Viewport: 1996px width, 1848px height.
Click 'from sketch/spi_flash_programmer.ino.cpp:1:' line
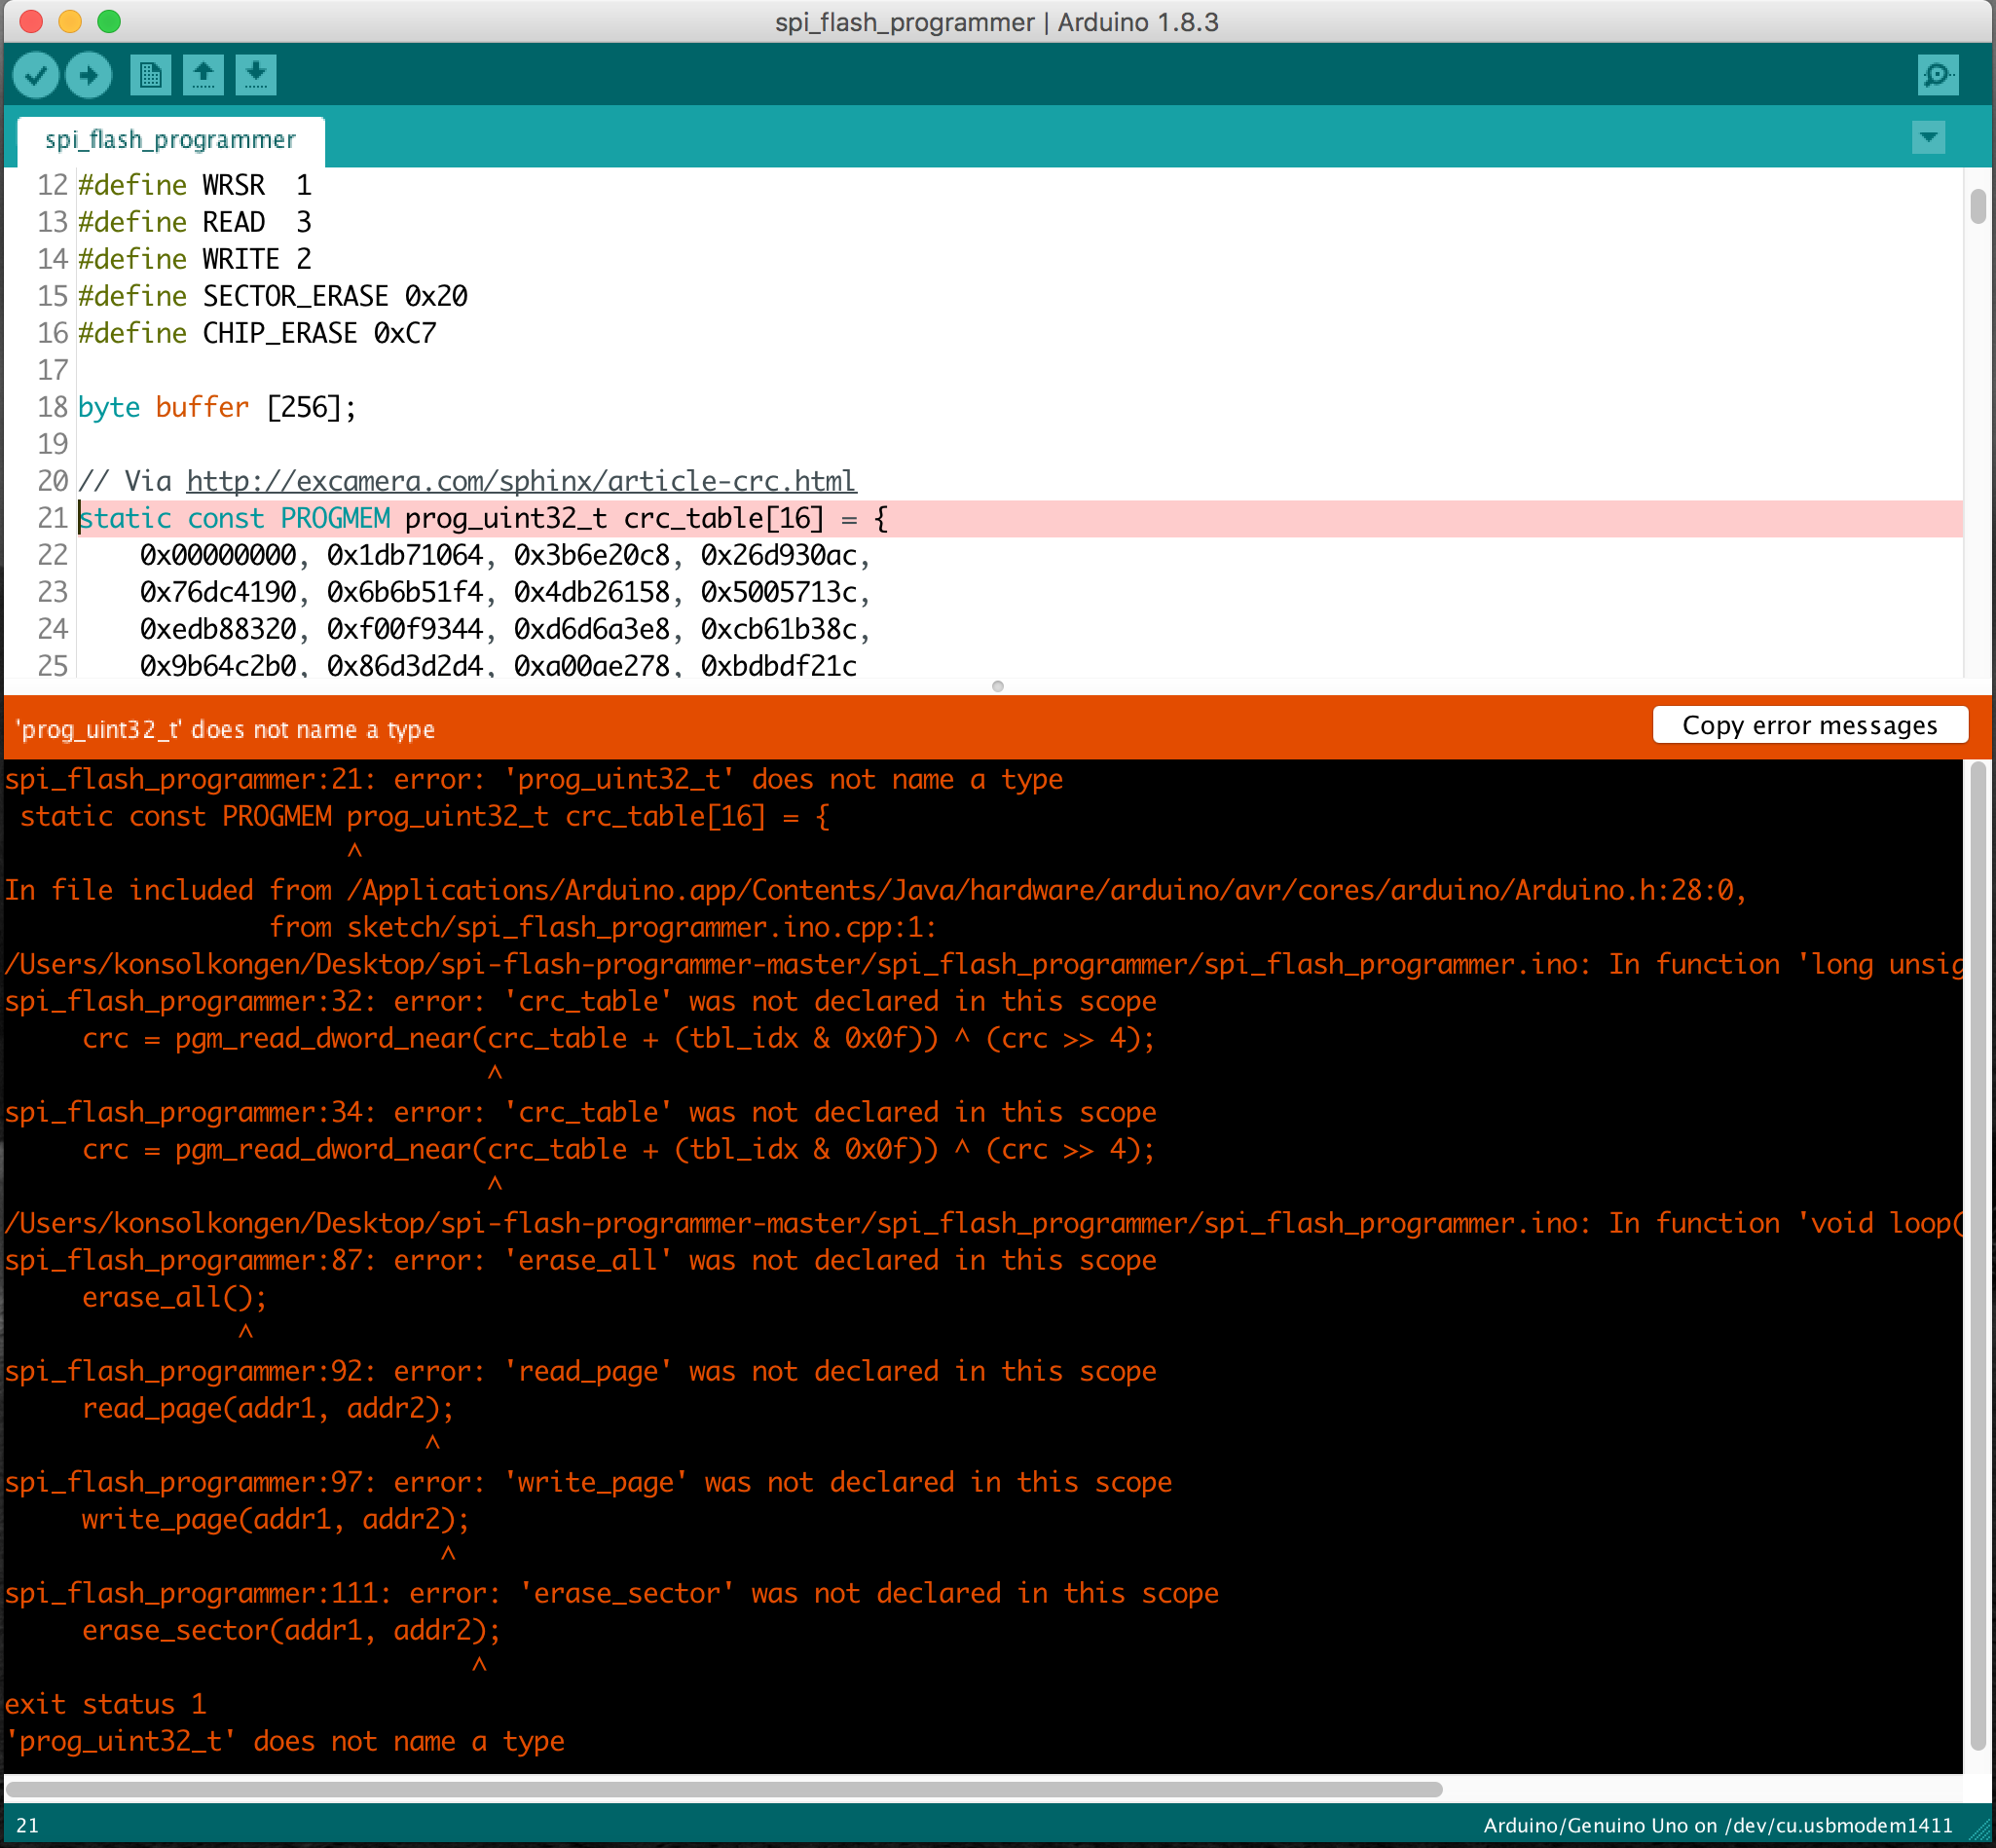click(603, 927)
